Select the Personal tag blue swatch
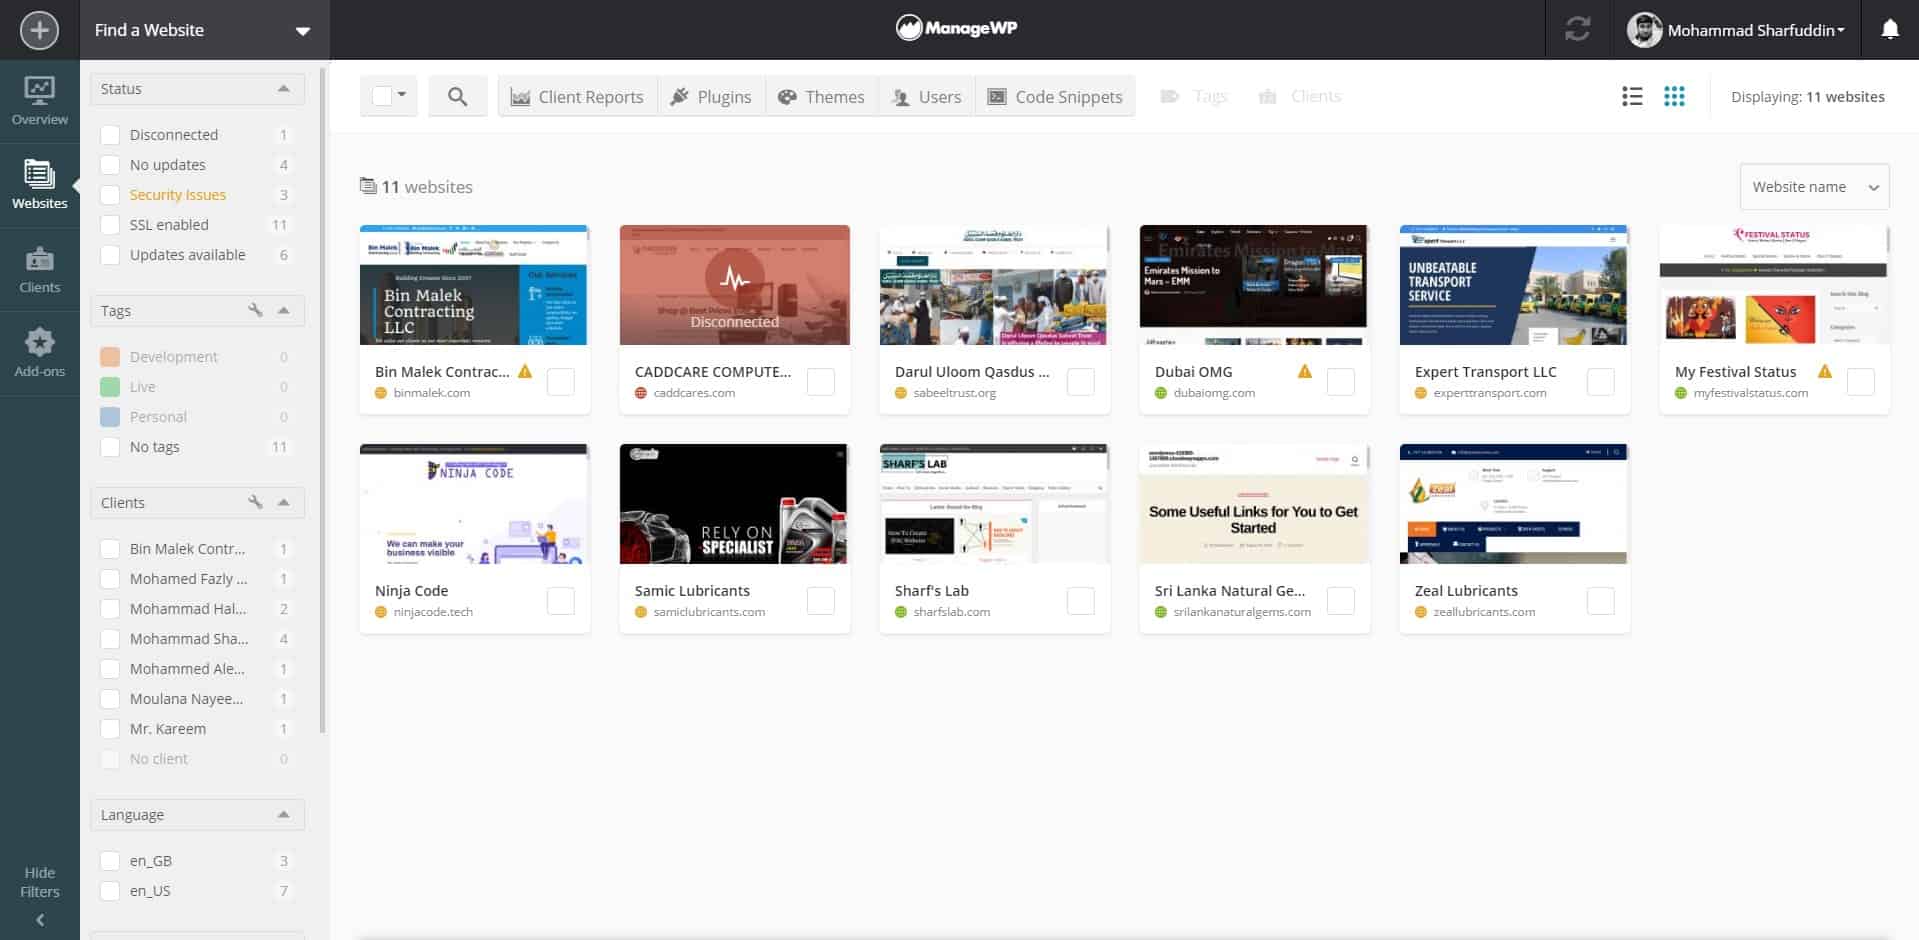Image resolution: width=1919 pixels, height=940 pixels. 110,417
